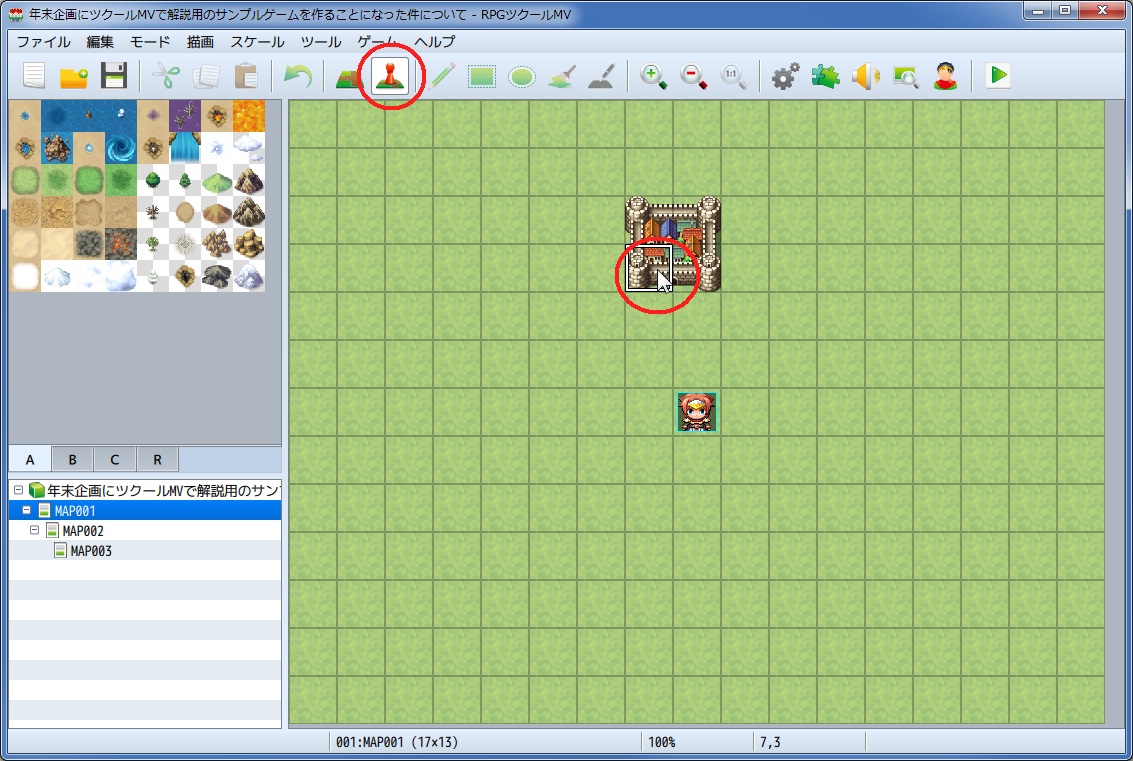Pick the whirlpool tile in palette
1133x761 pixels.
click(x=121, y=148)
